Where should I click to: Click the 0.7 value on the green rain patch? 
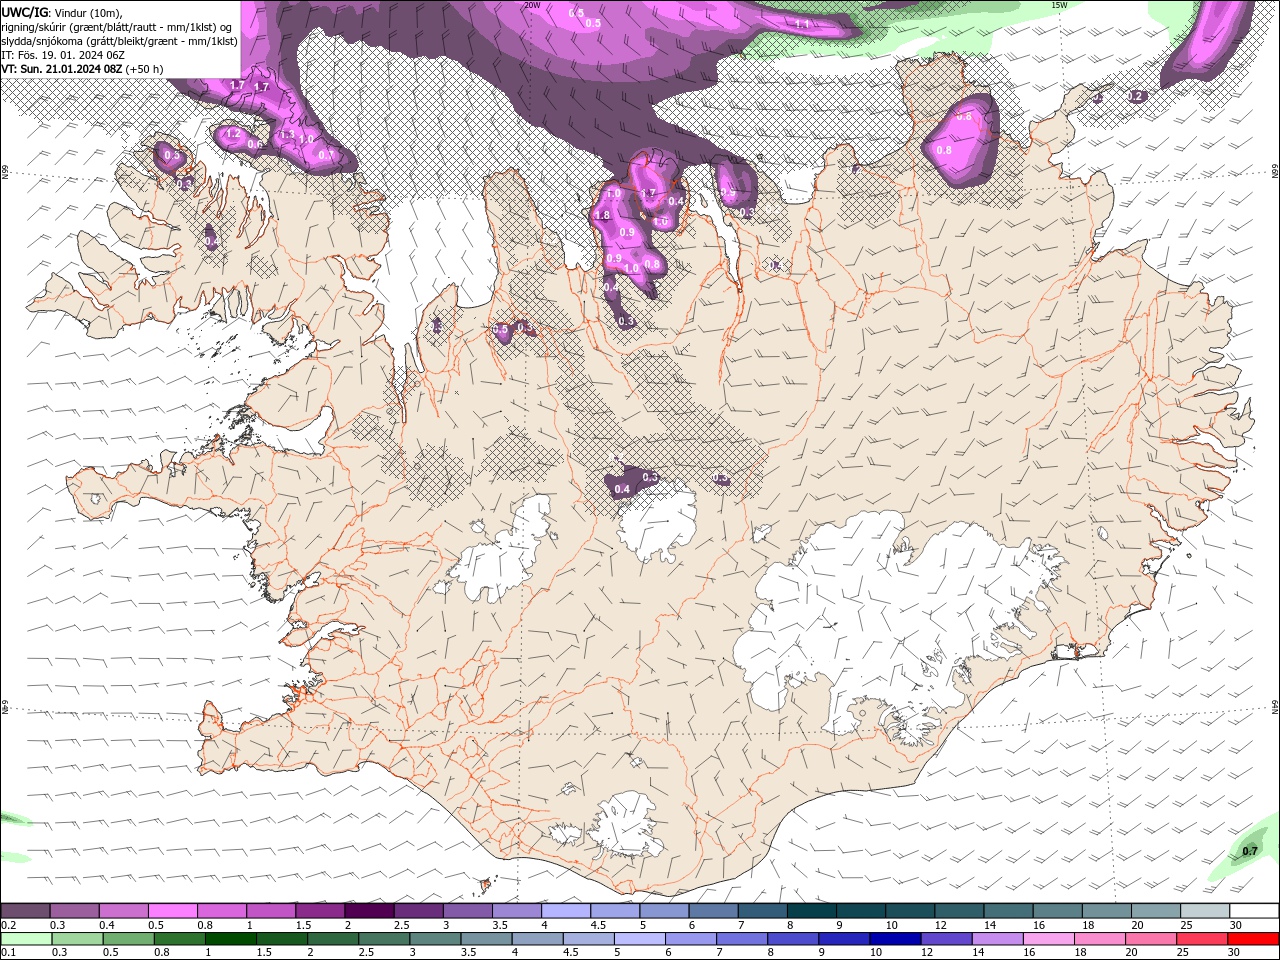(x=1250, y=852)
